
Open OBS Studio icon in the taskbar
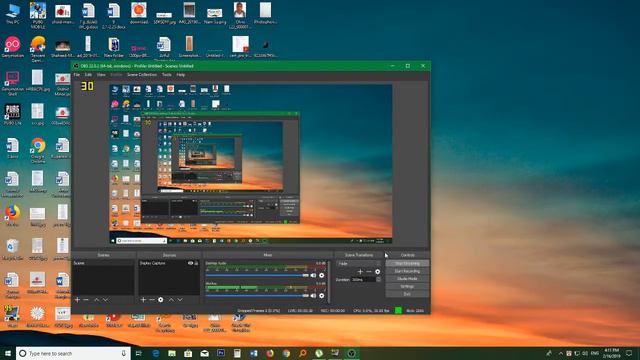coord(351,353)
